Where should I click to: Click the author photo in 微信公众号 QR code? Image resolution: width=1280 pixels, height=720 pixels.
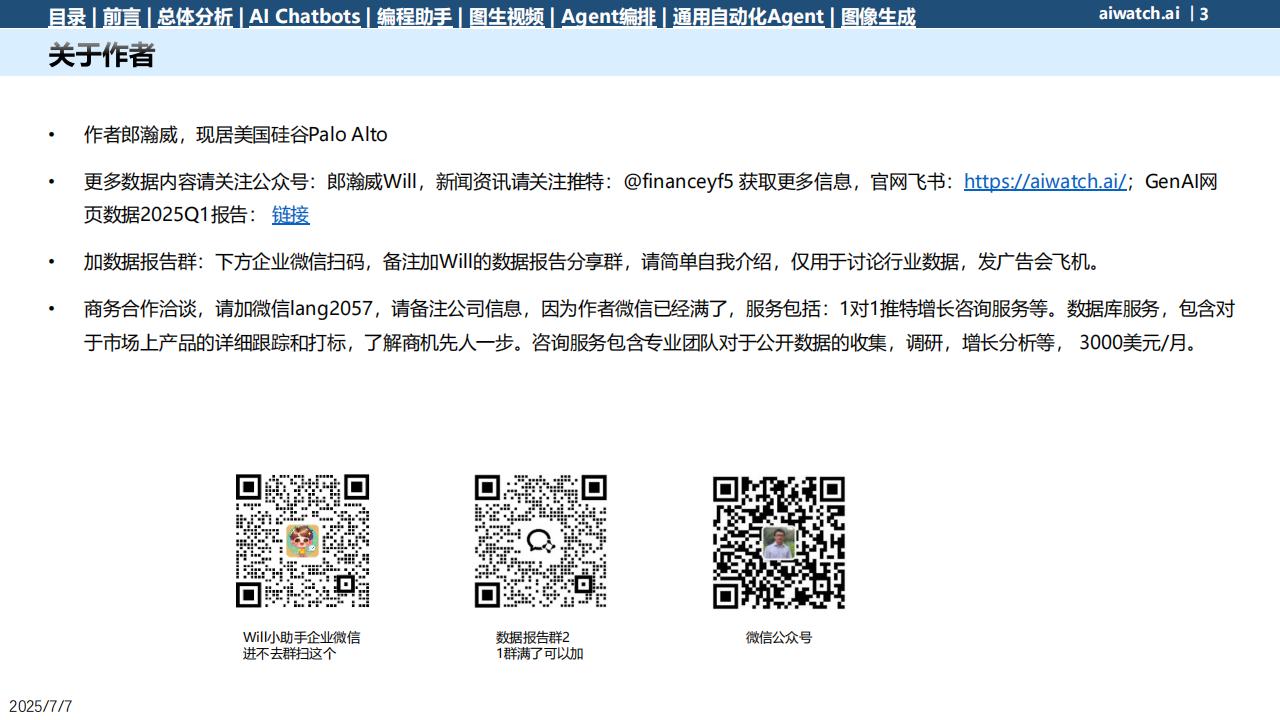tap(779, 542)
